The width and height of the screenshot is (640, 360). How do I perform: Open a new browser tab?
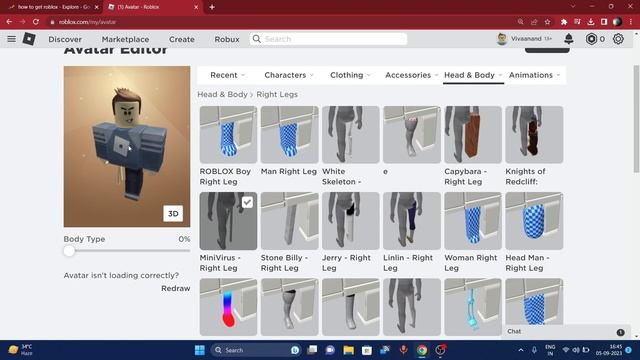[x=212, y=7]
